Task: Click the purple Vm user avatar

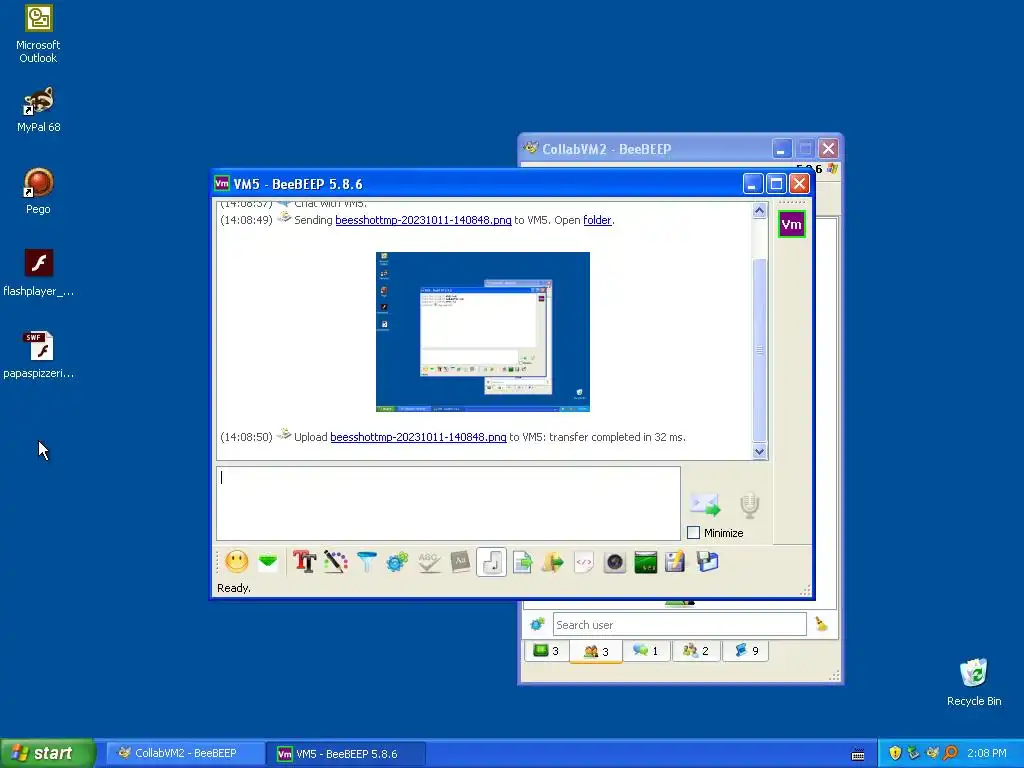Action: [x=792, y=225]
